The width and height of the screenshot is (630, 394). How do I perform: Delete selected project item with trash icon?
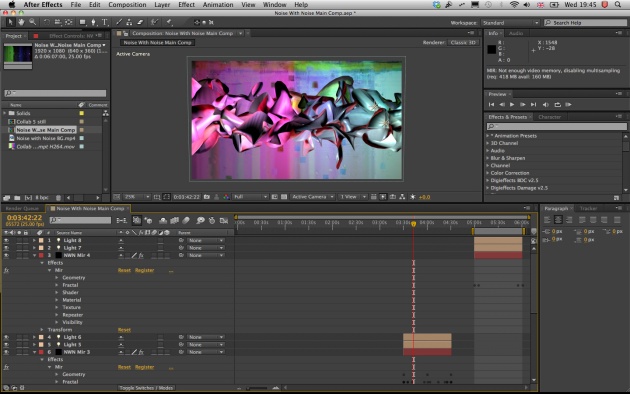(x=58, y=198)
